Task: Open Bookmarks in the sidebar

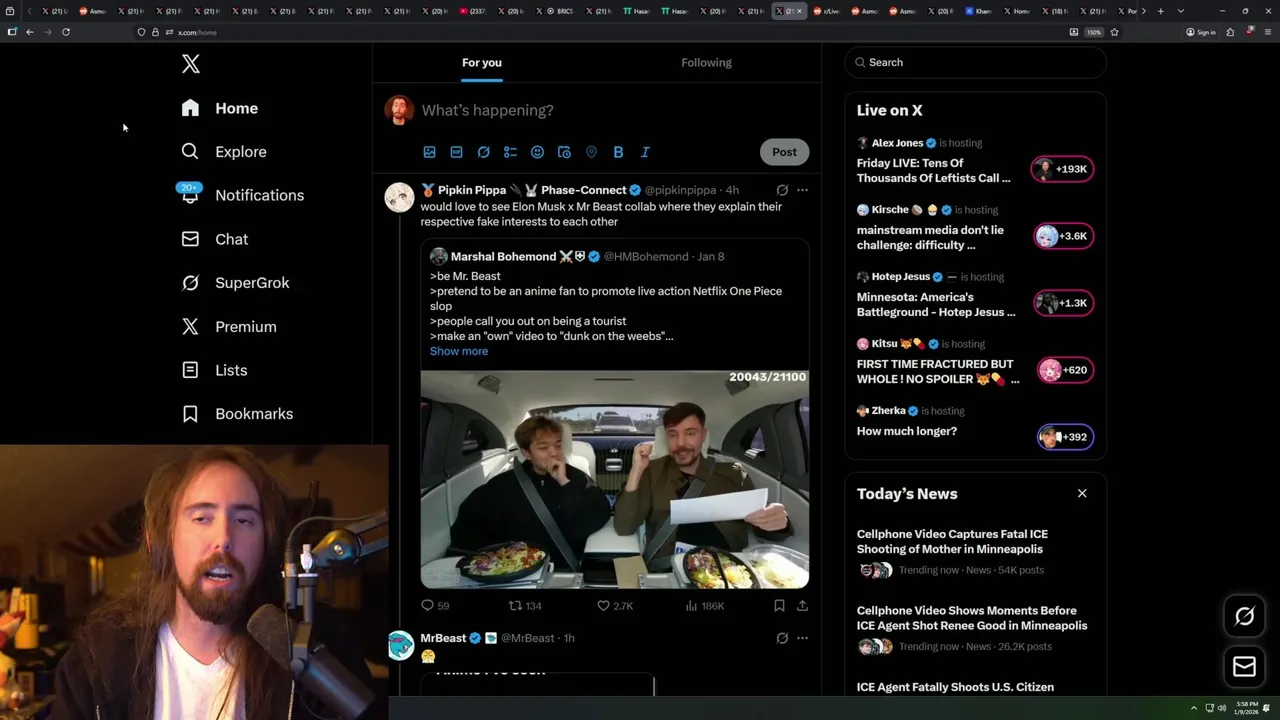Action: 237,414
